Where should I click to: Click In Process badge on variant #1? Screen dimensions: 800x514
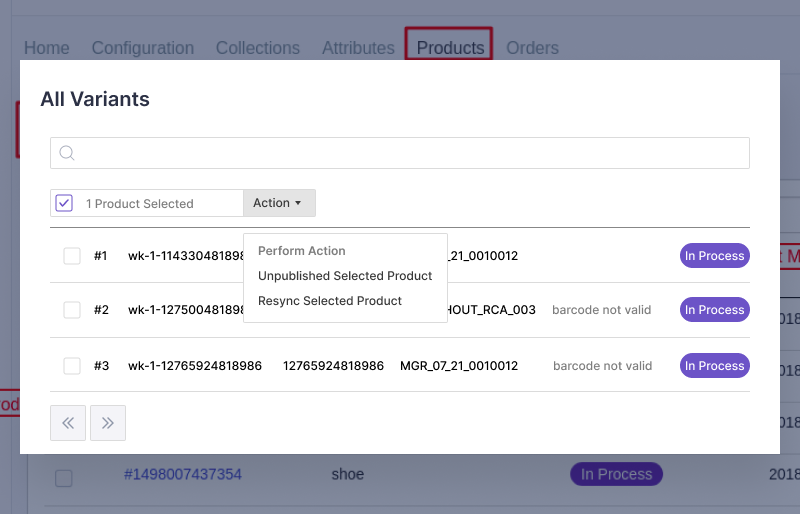(714, 256)
